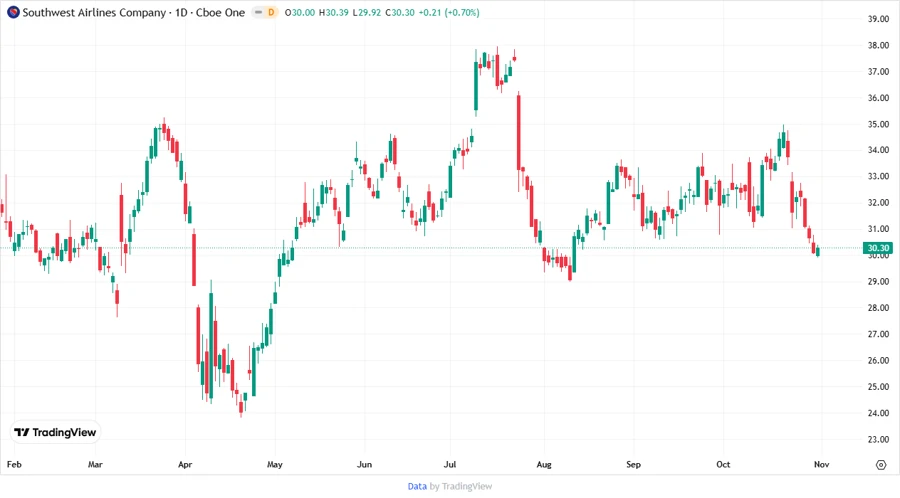Click the 37.00 price axis label
900x498 pixels.
point(878,72)
